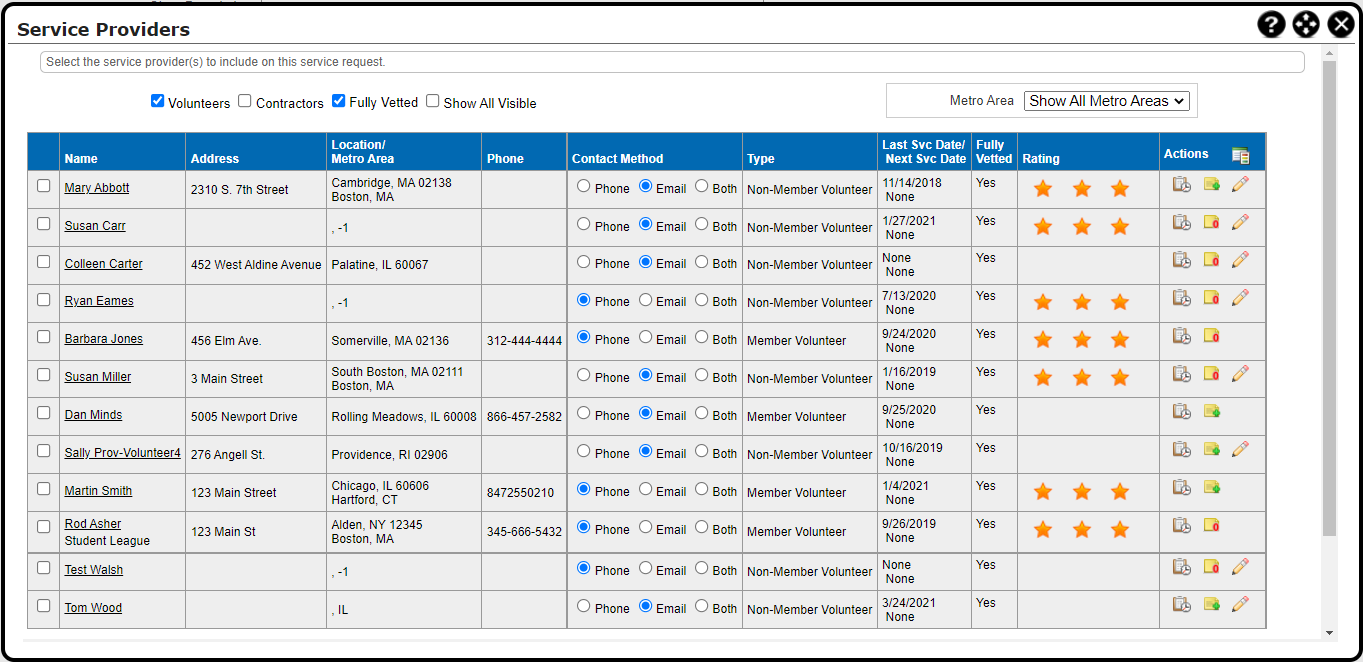Click the Rating column header
1363x662 pixels.
[1040, 159]
